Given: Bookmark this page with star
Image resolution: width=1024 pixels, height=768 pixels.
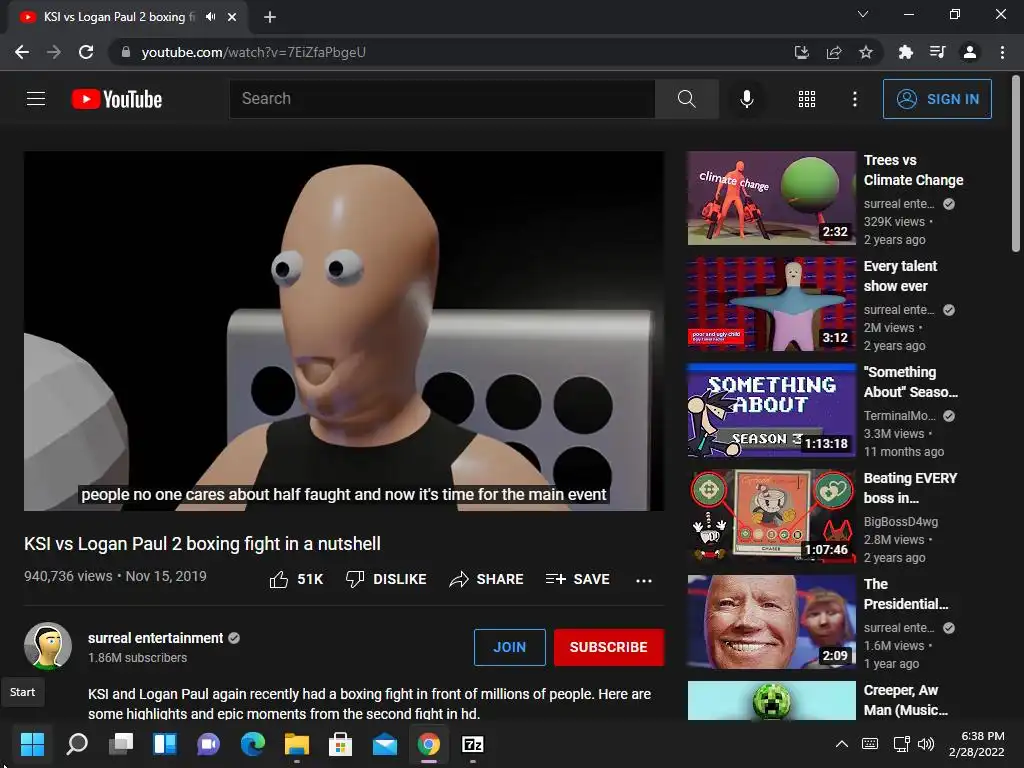Looking at the screenshot, I should click(866, 52).
